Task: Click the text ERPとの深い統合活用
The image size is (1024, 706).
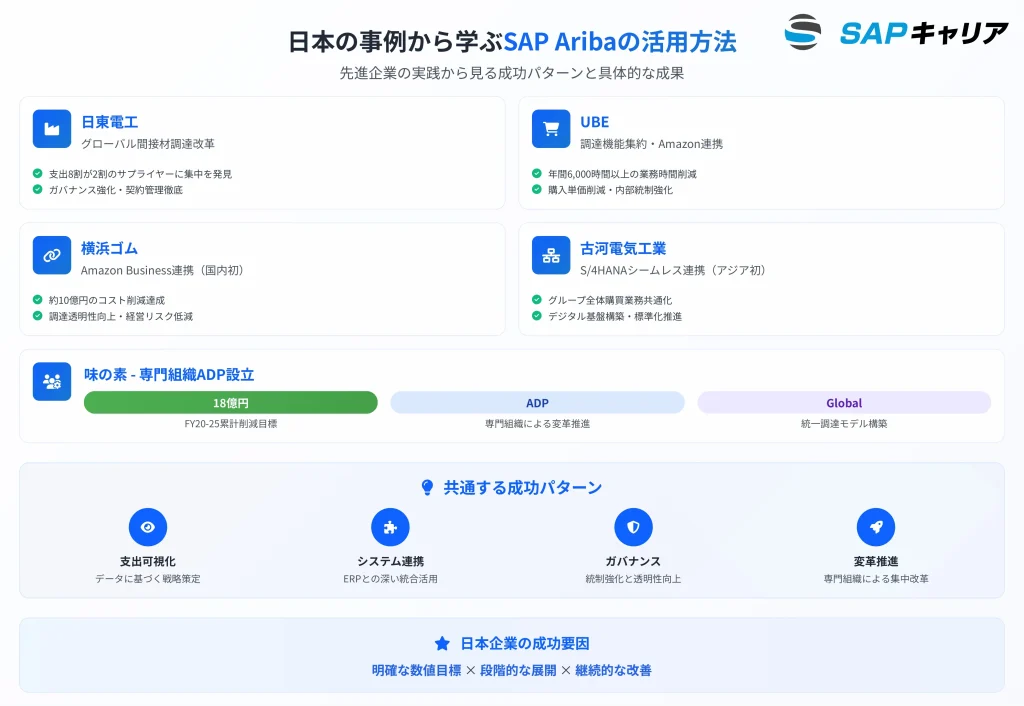Action: [x=391, y=579]
